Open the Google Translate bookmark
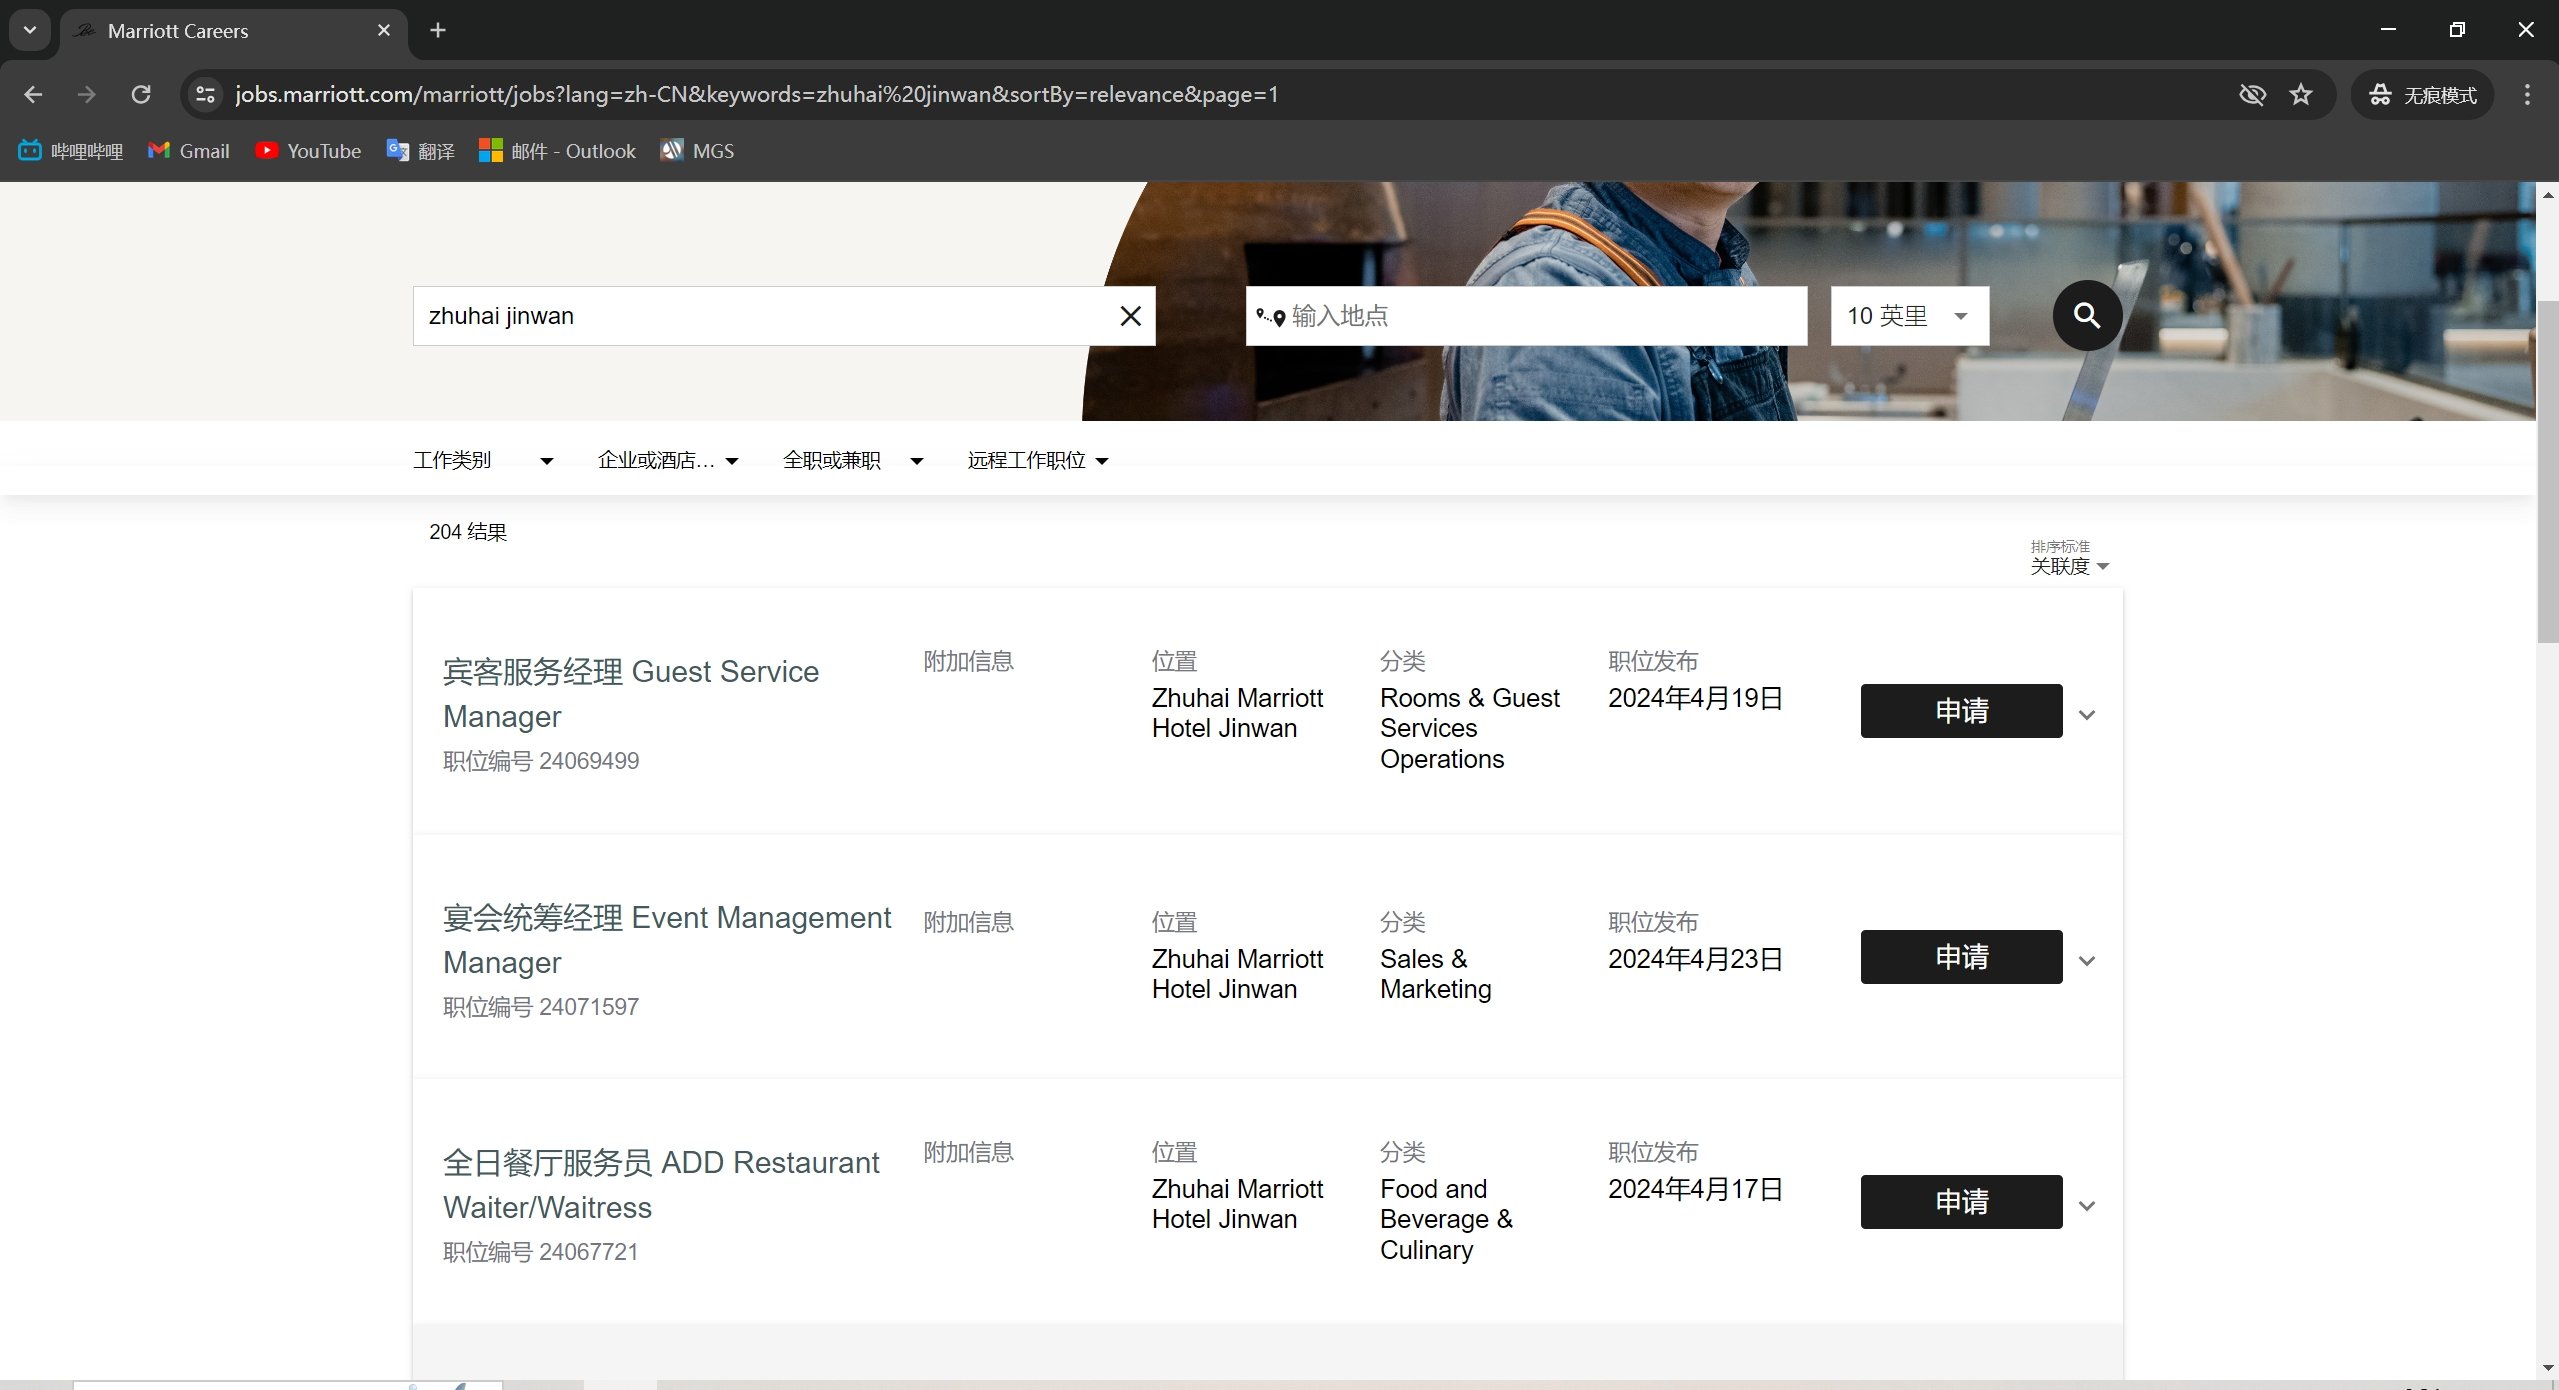 tap(421, 151)
